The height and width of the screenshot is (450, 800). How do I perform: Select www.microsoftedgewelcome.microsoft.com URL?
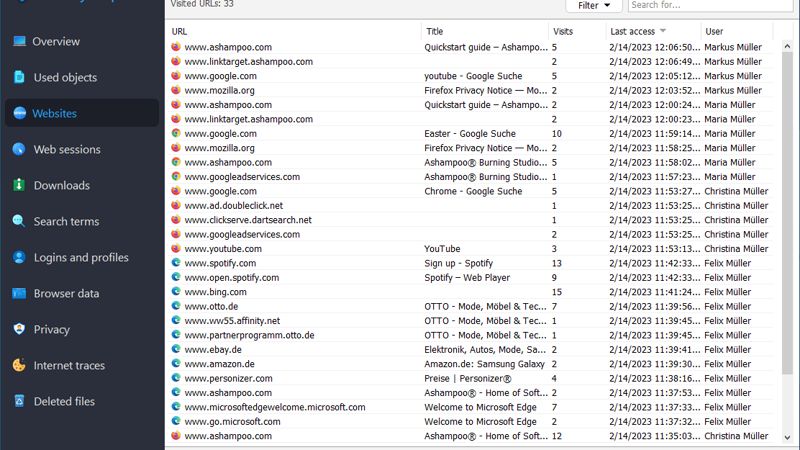click(274, 407)
